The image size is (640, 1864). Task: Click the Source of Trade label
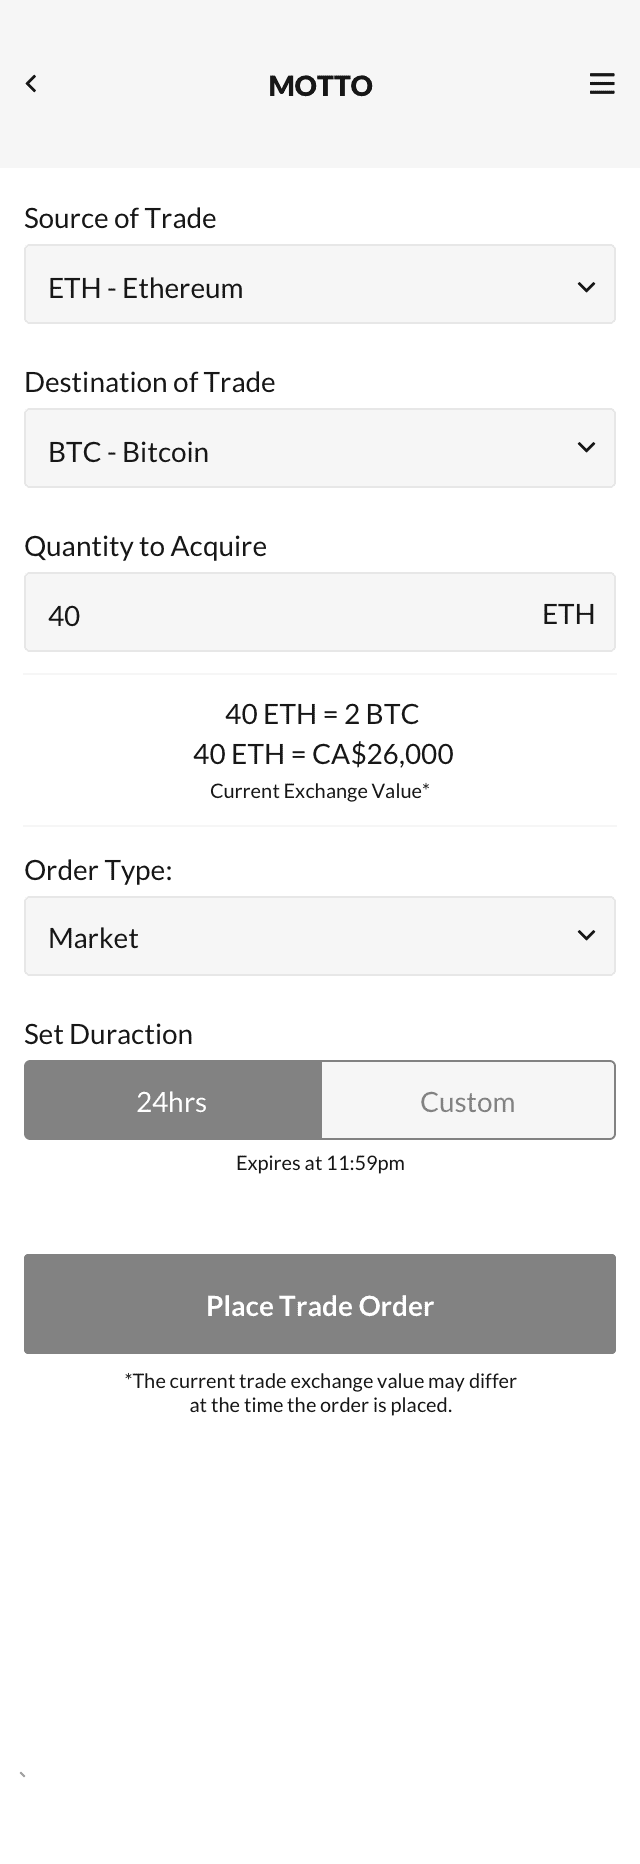(x=120, y=218)
